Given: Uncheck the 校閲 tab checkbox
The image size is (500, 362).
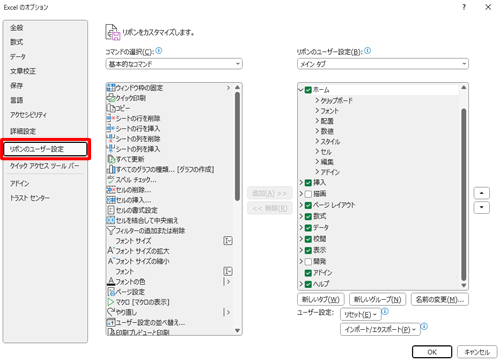Looking at the screenshot, I should point(308,239).
